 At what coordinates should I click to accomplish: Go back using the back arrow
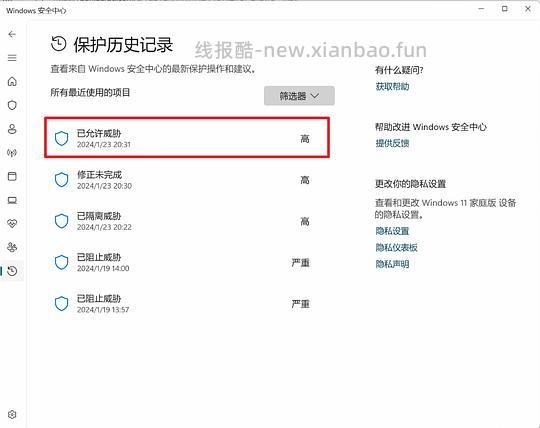pyautogui.click(x=12, y=34)
